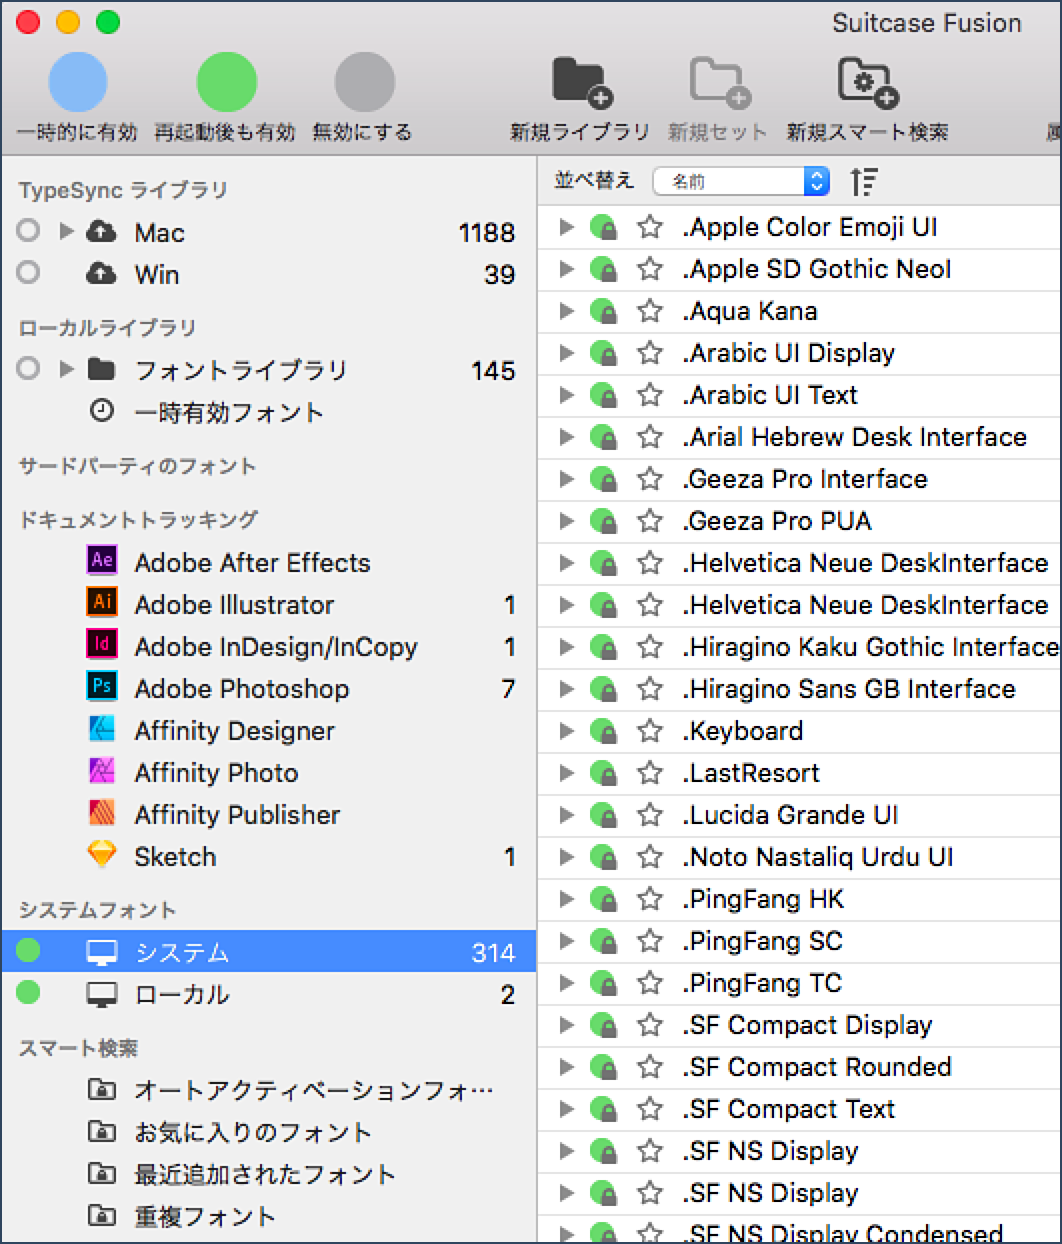This screenshot has height=1244, width=1062.
Task: Select the Sketch diamond icon
Action: pyautogui.click(x=102, y=855)
